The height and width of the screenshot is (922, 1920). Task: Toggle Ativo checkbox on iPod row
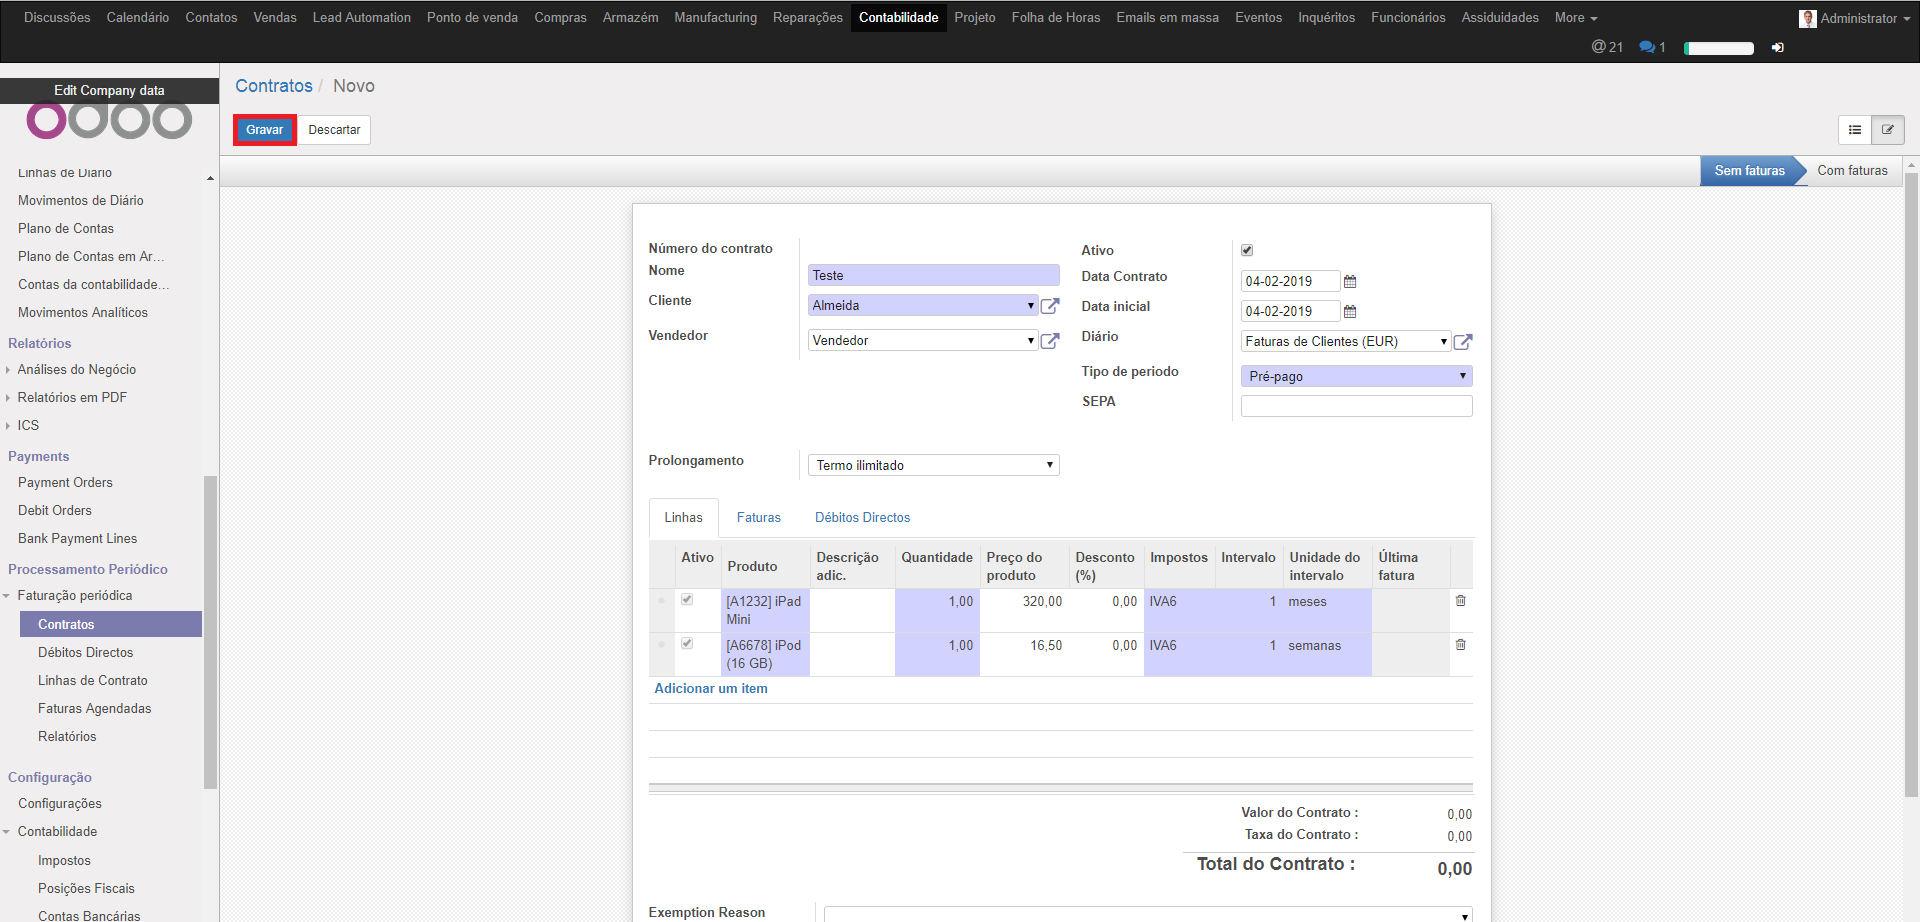[x=687, y=644]
